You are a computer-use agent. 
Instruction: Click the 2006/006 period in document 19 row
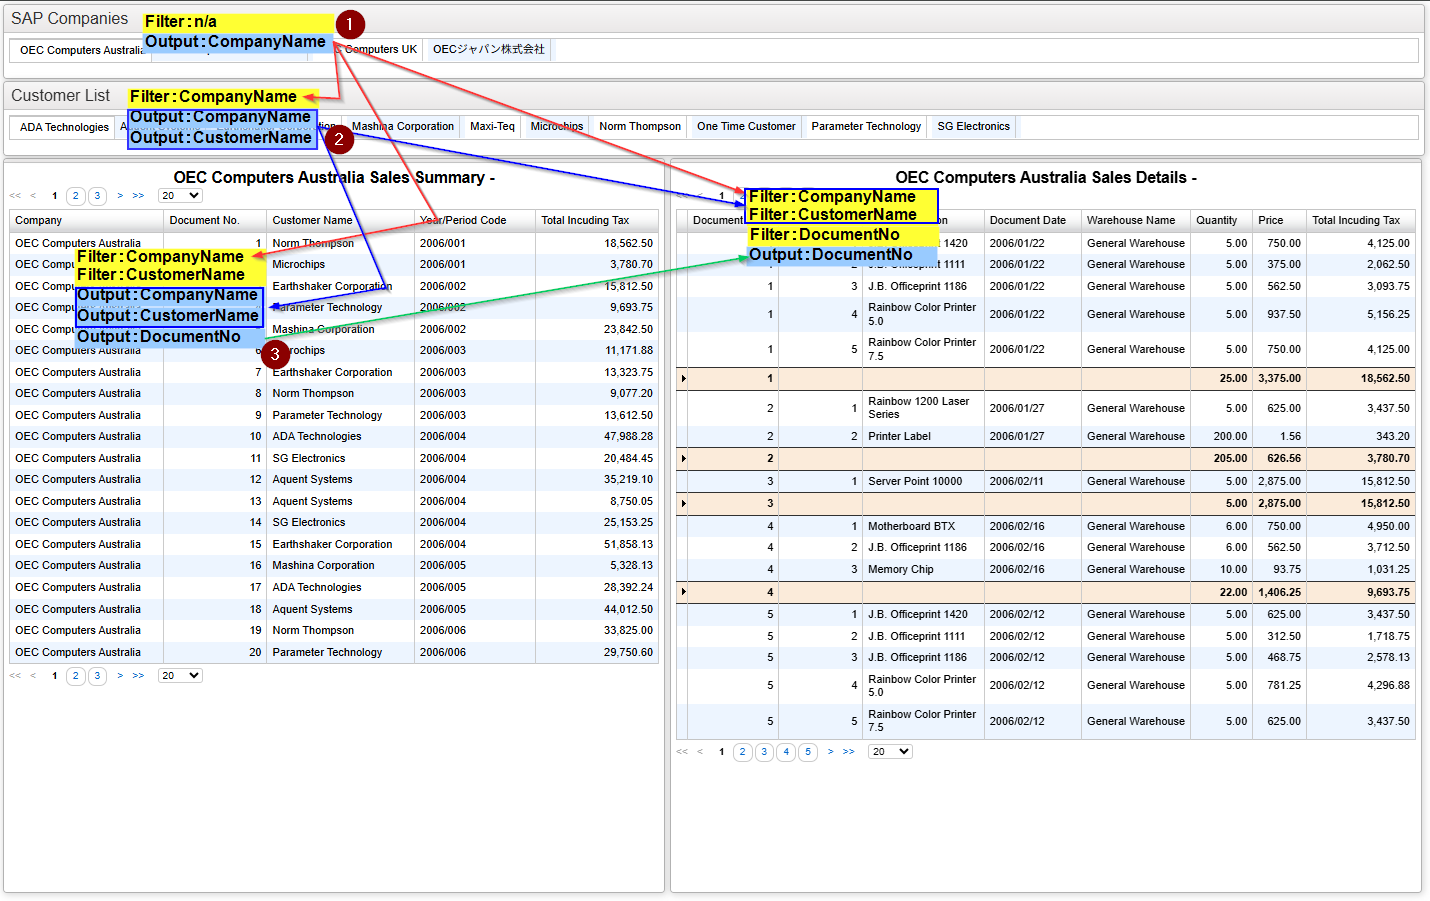(x=443, y=631)
